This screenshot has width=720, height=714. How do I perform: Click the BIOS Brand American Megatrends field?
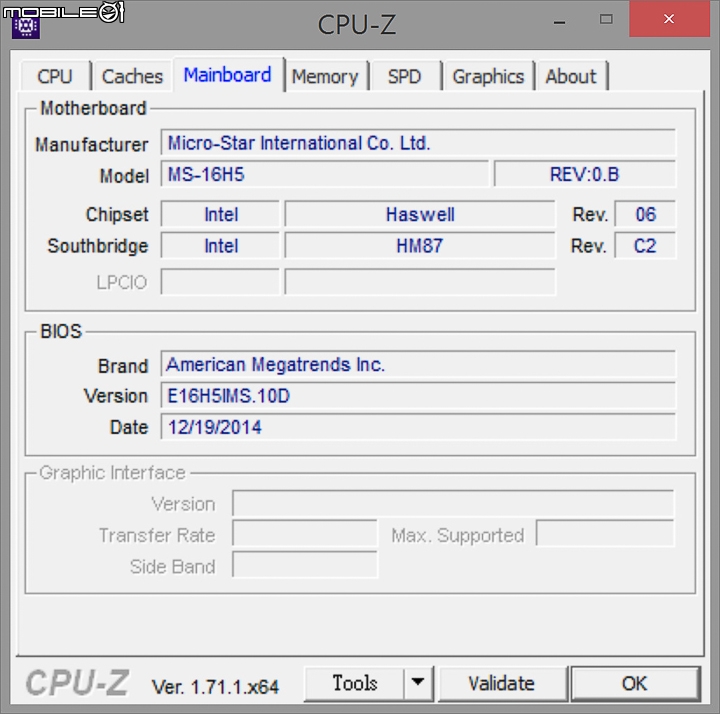[x=418, y=365]
